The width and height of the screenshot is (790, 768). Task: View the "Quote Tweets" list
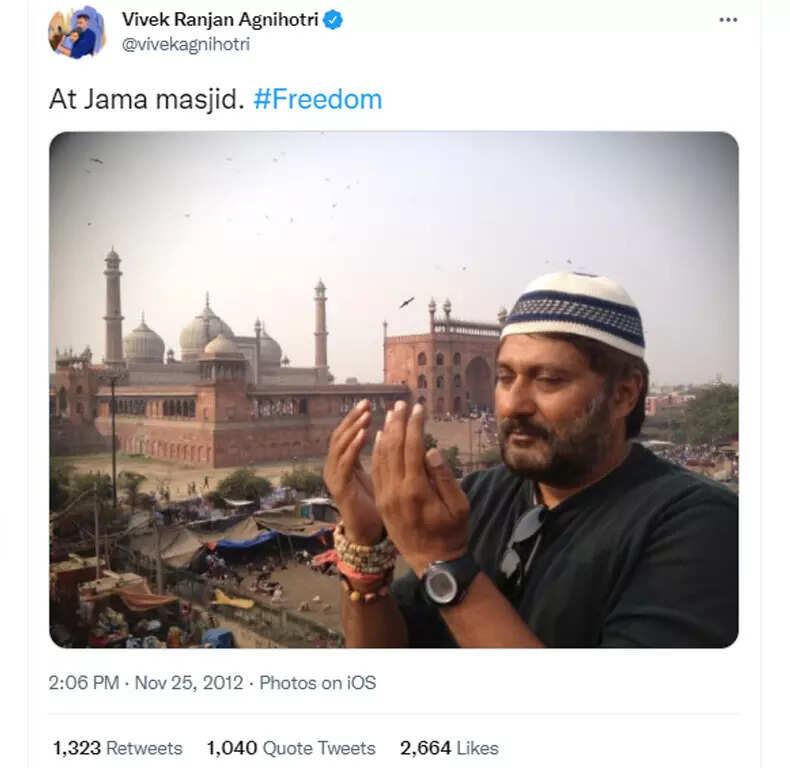pyautogui.click(x=319, y=748)
